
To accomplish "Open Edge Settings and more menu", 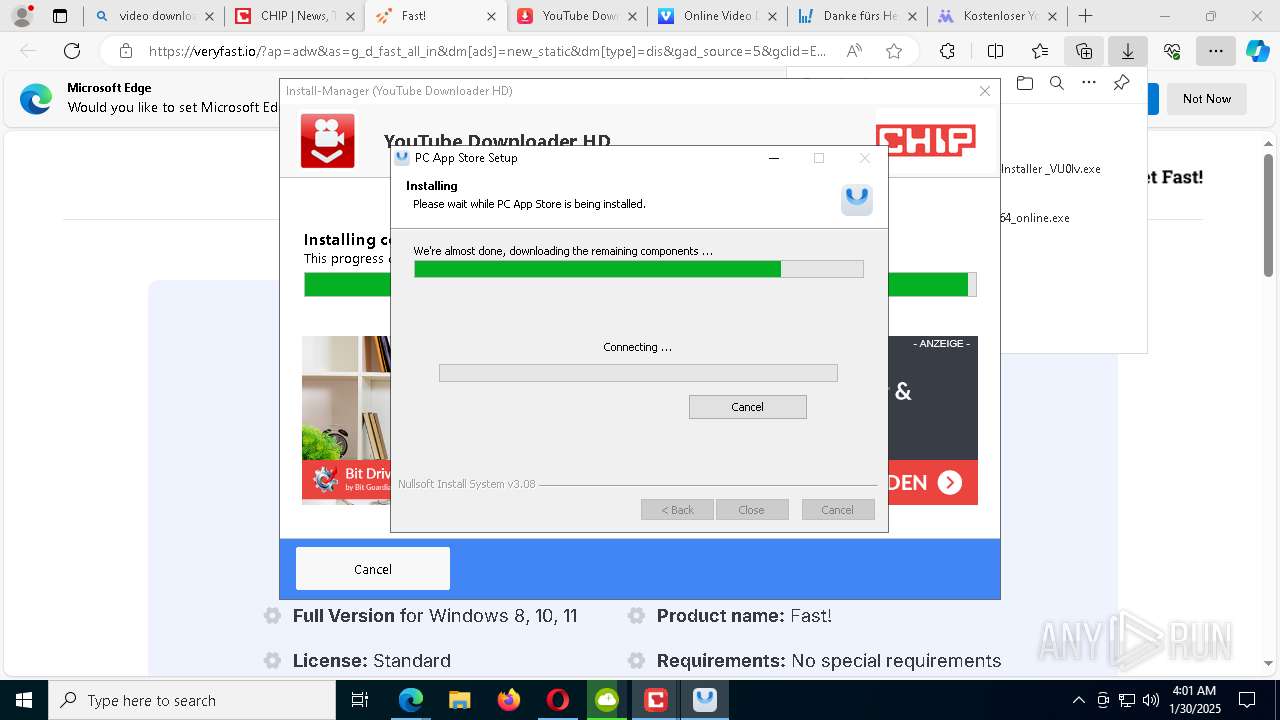I will (1215, 51).
